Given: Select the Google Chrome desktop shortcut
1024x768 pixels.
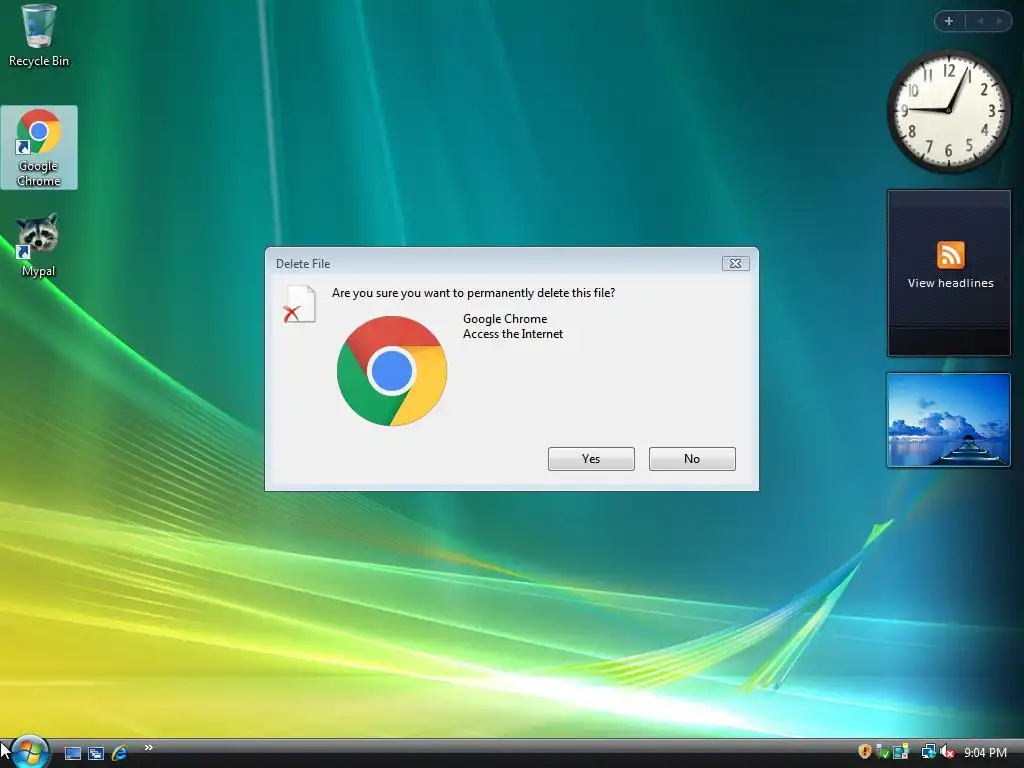Looking at the screenshot, I should (39, 148).
